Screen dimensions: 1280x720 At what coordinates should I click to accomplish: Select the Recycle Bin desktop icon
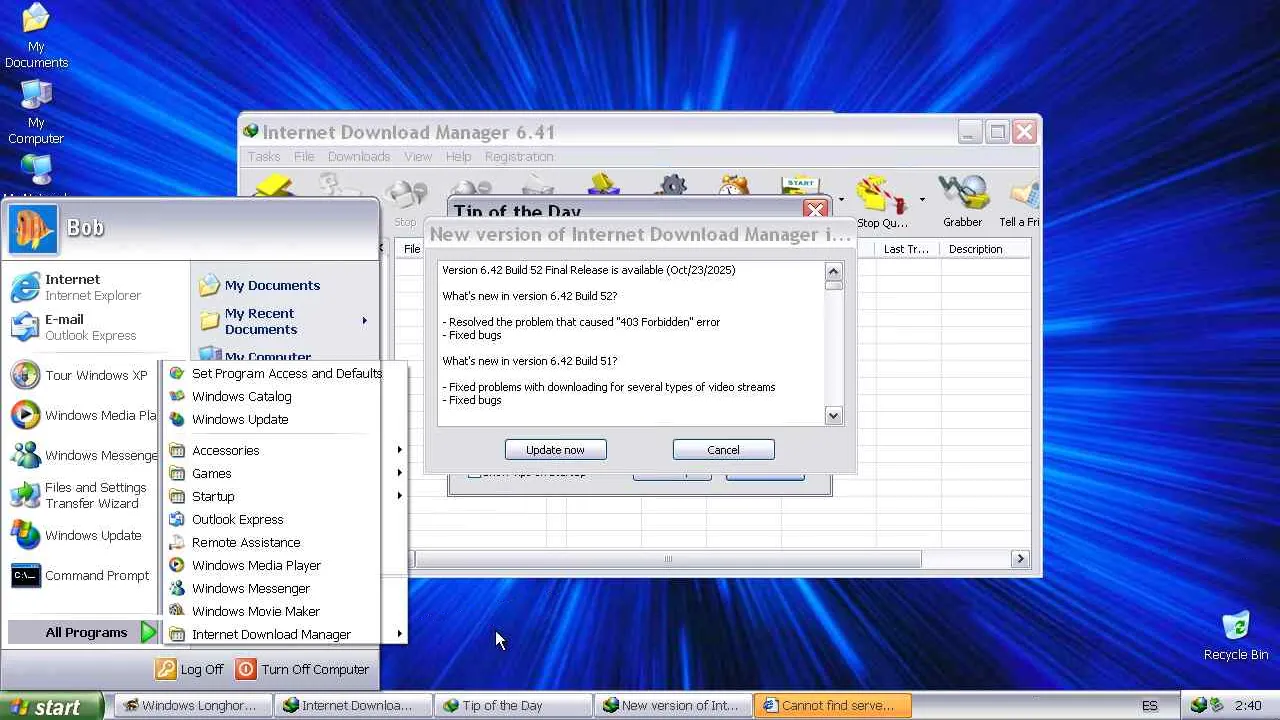[1236, 636]
